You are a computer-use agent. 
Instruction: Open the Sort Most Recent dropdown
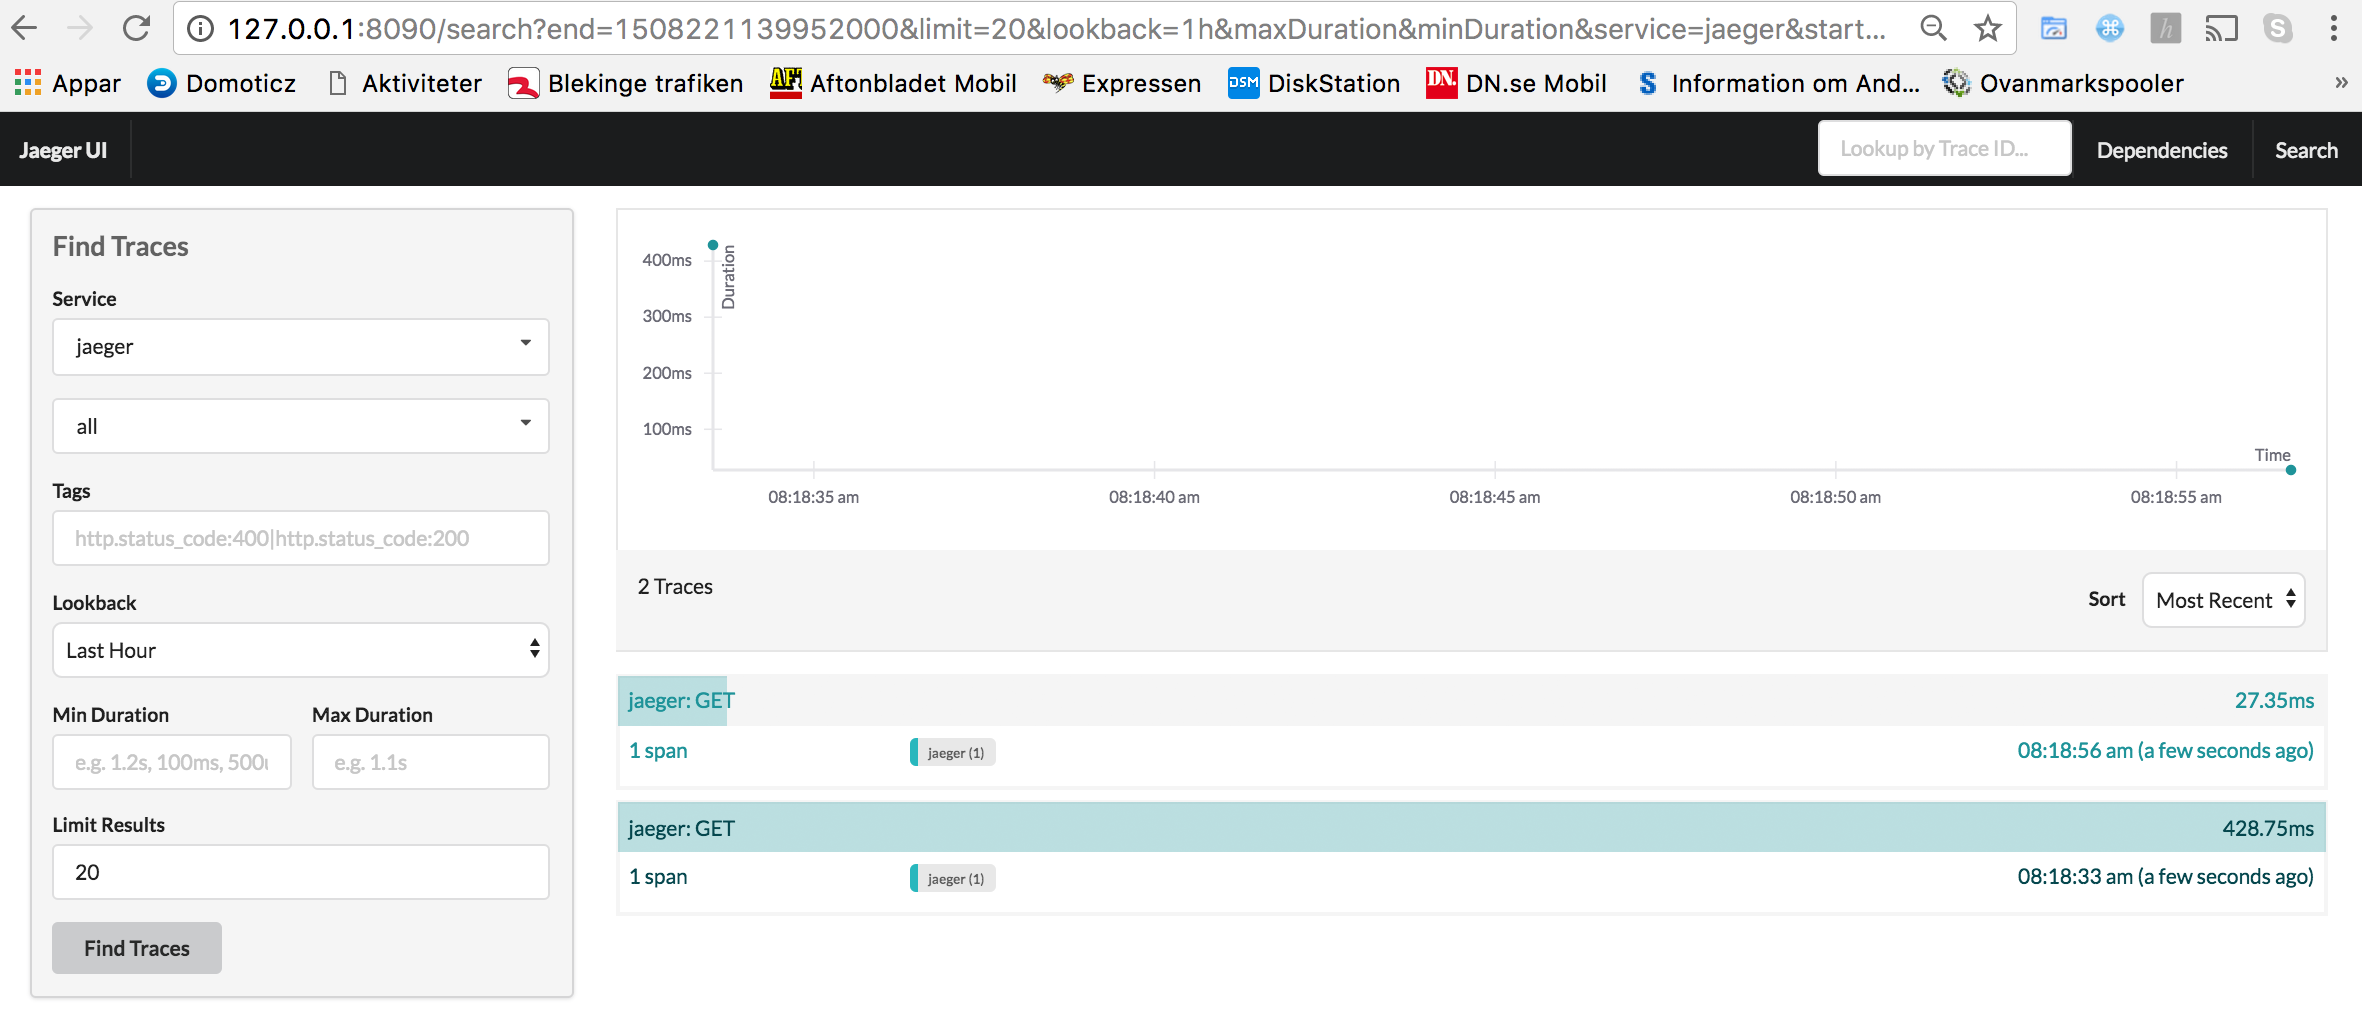click(x=2224, y=600)
